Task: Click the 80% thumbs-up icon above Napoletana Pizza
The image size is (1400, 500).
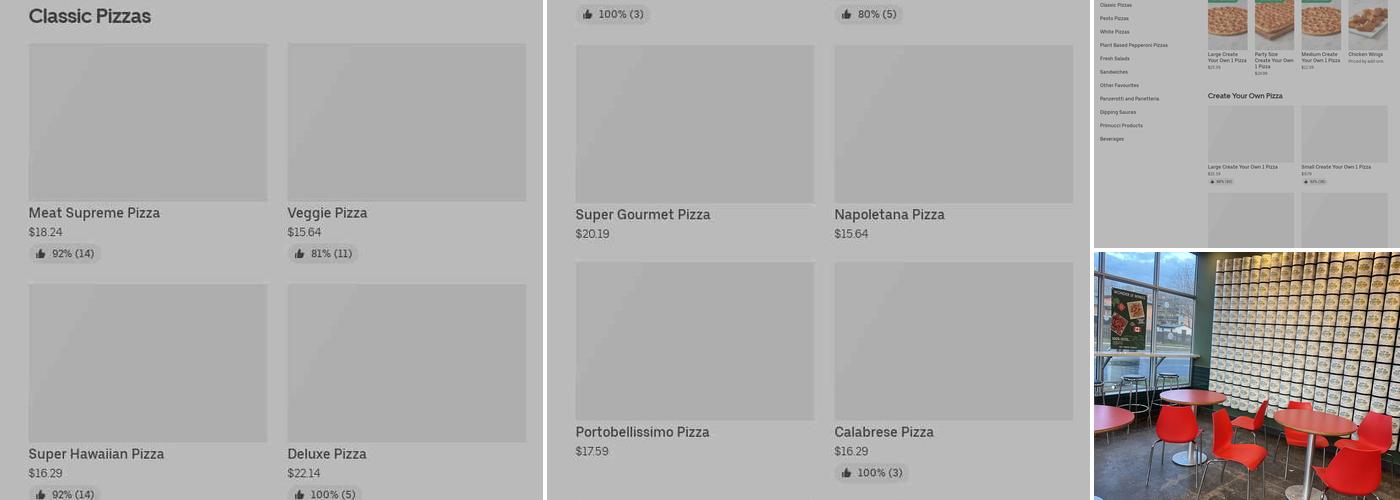Action: [847, 14]
